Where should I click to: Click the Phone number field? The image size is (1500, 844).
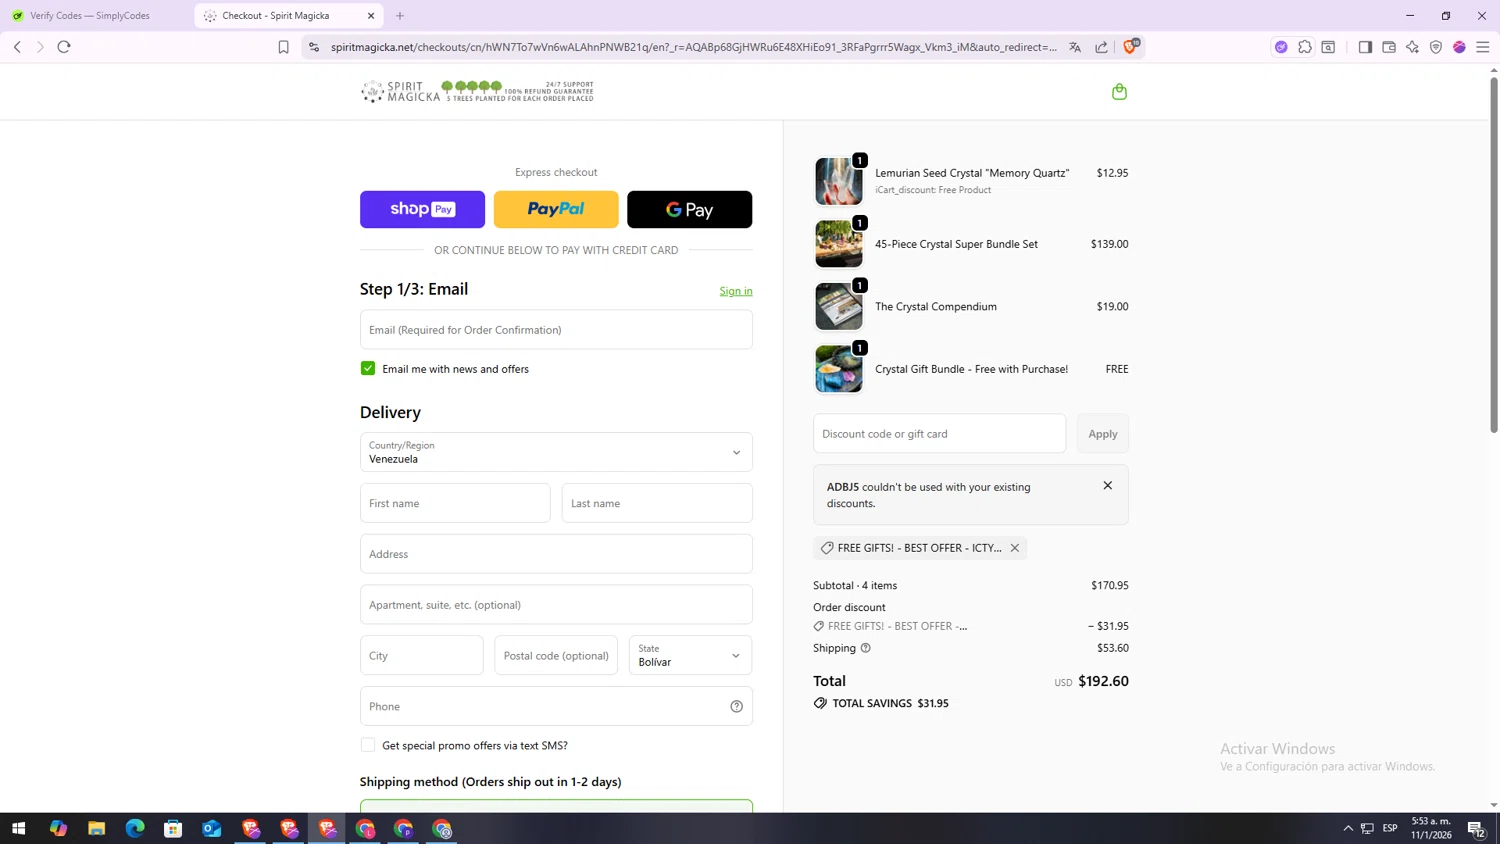pos(556,706)
